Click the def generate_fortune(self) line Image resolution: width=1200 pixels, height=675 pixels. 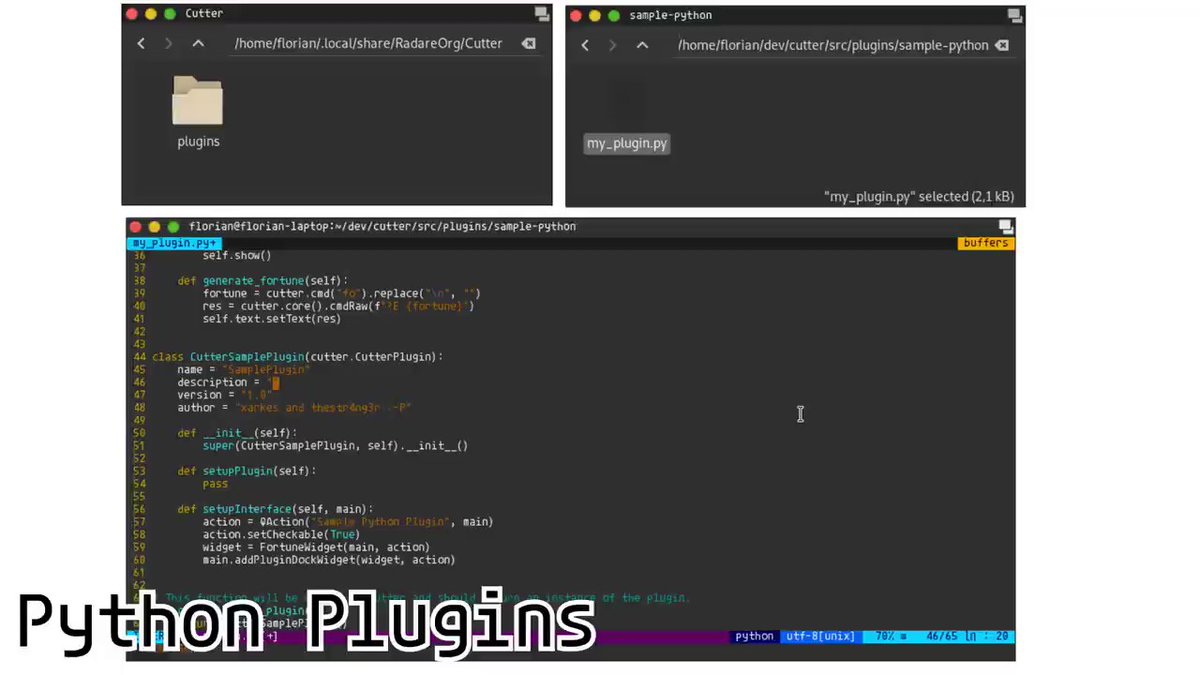coord(261,281)
